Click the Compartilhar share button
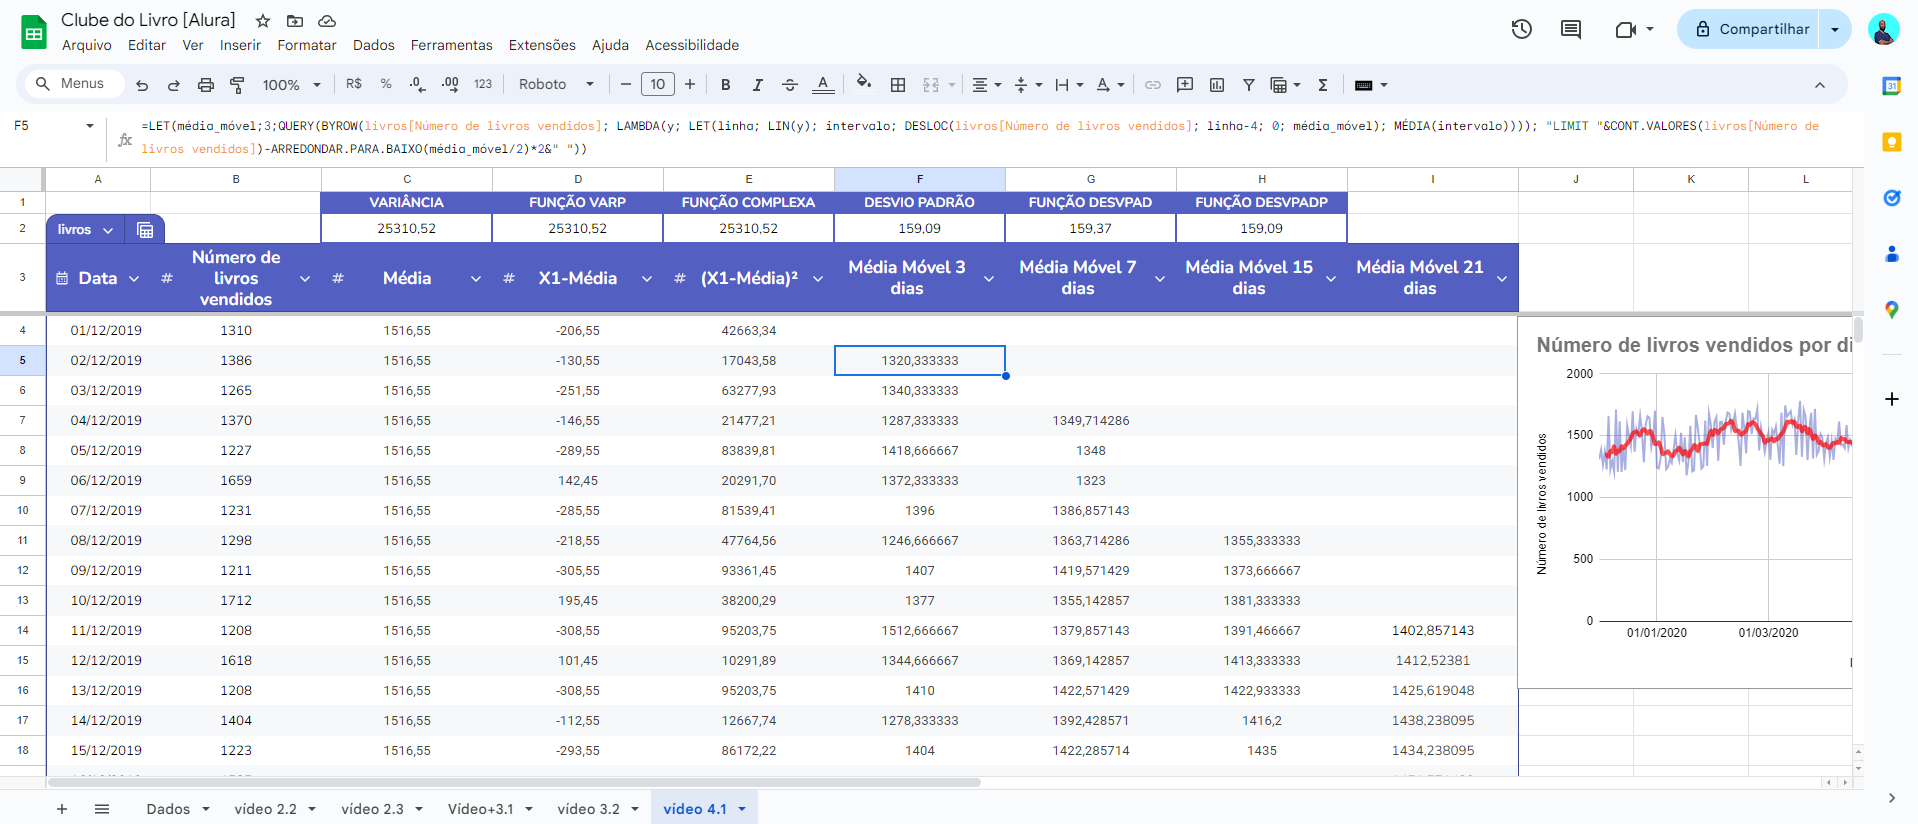The height and width of the screenshot is (824, 1918). (x=1750, y=29)
